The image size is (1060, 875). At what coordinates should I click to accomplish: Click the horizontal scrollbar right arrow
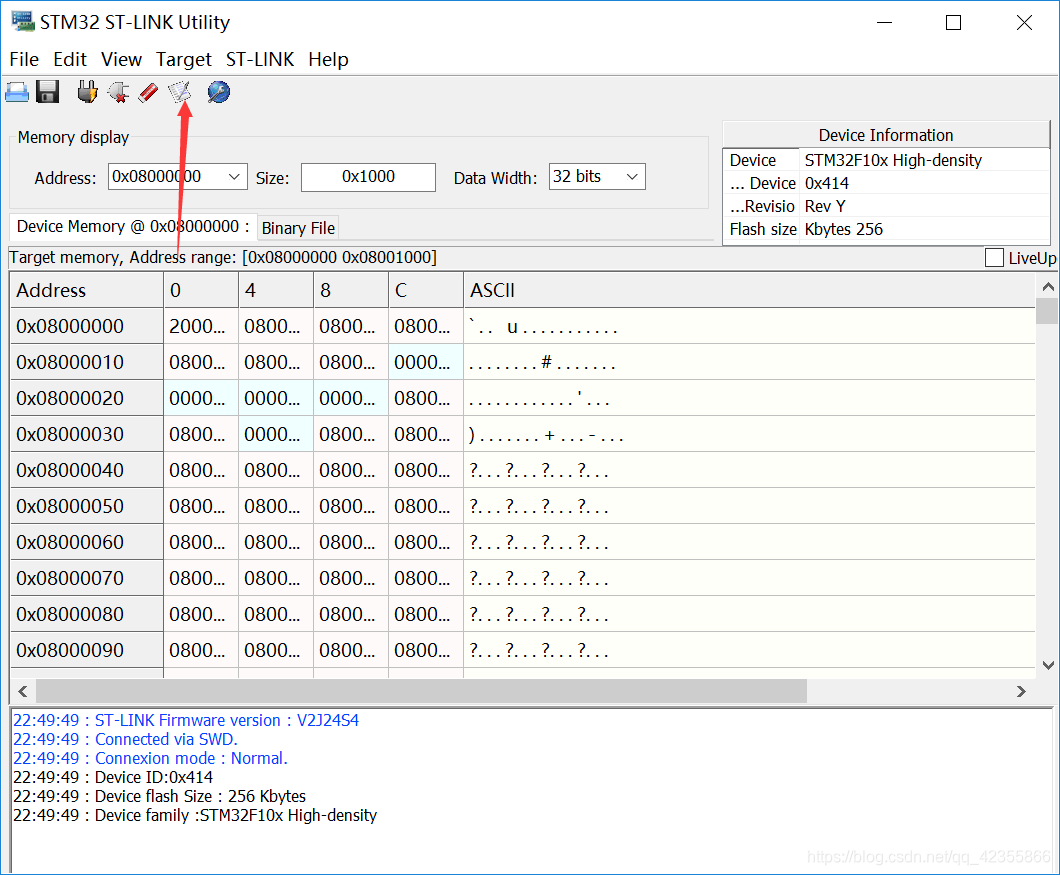coord(1021,691)
